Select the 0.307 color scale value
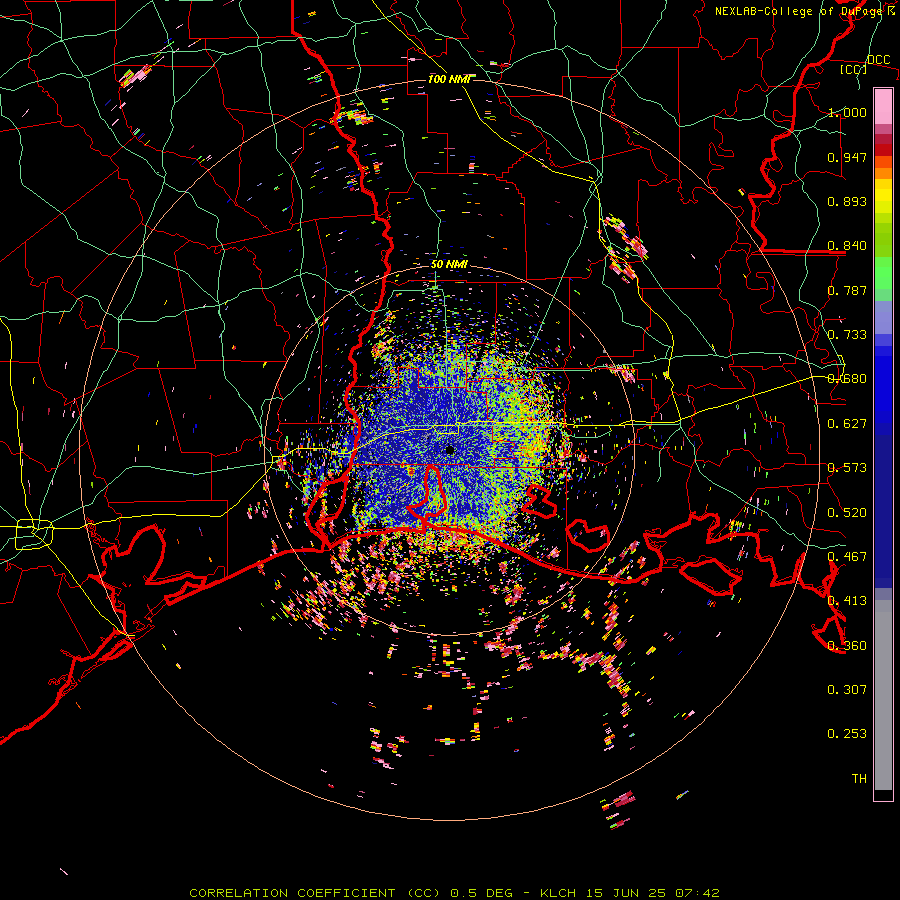The image size is (900, 900). (847, 690)
